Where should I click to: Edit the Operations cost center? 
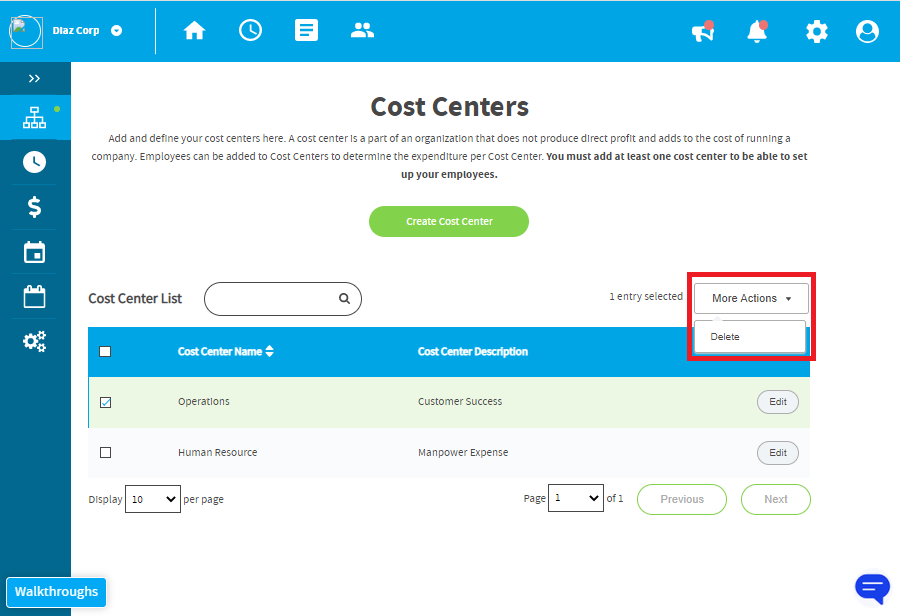[778, 402]
